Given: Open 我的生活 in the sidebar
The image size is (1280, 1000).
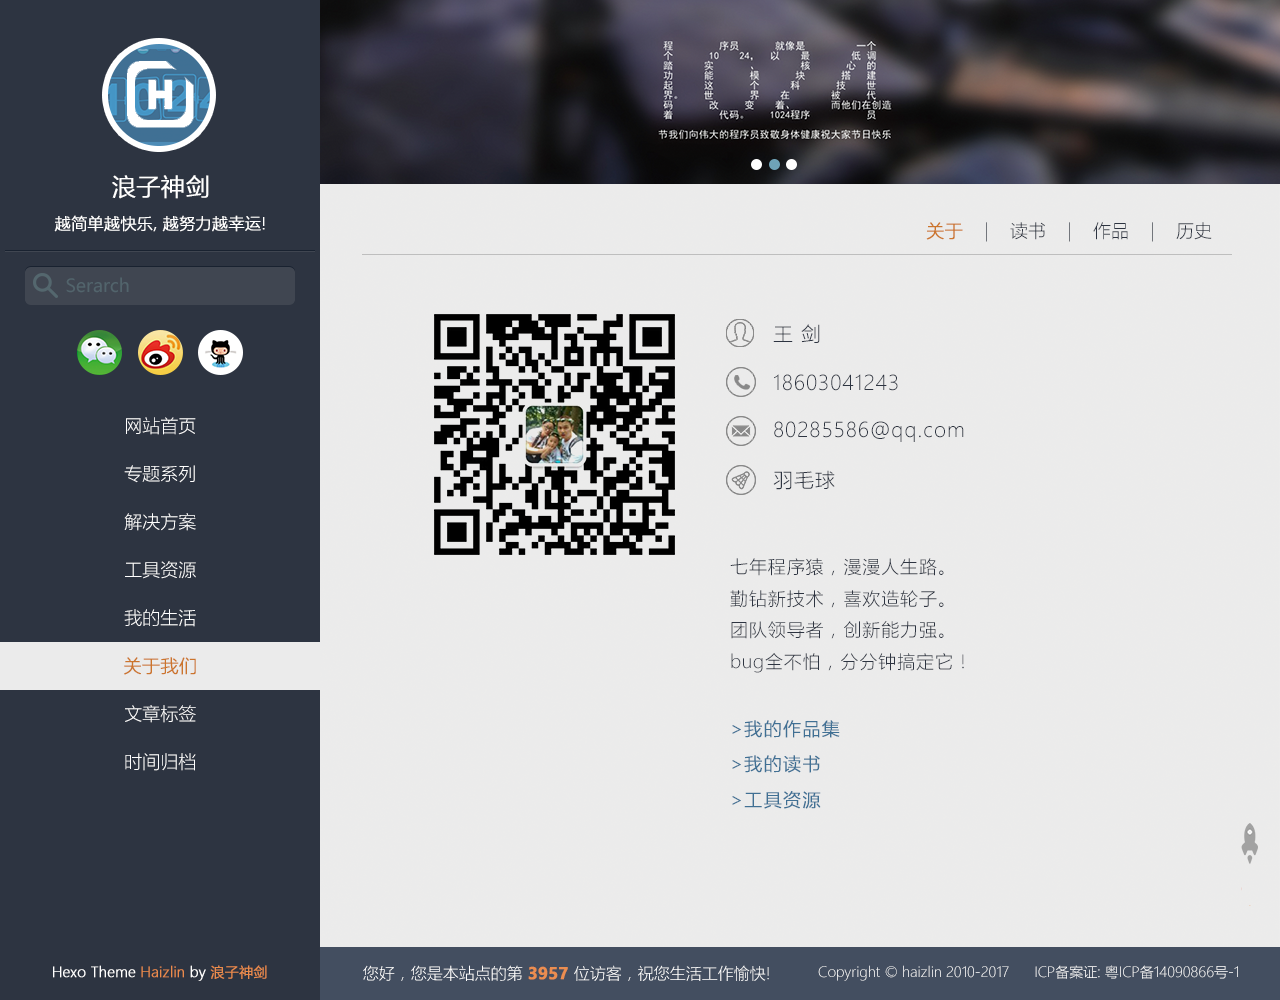Looking at the screenshot, I should 160,618.
